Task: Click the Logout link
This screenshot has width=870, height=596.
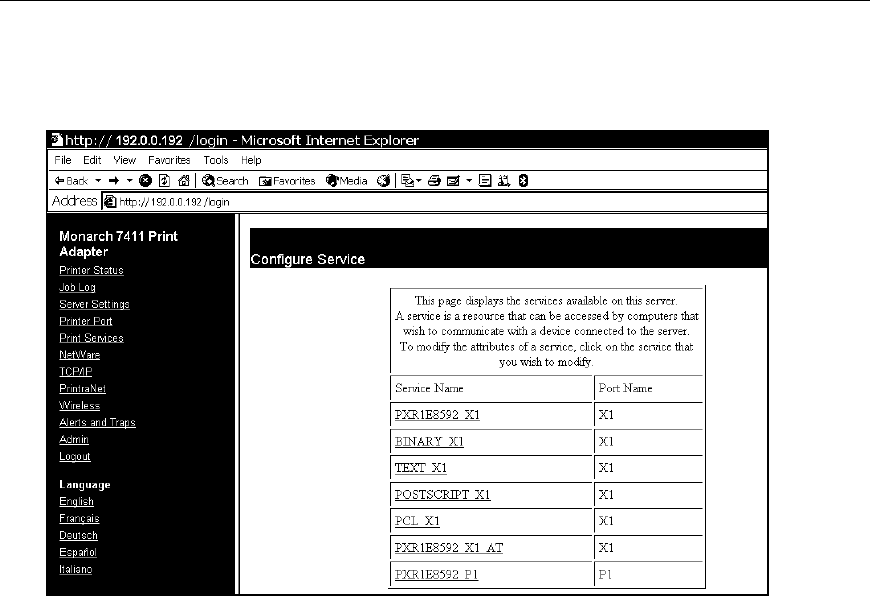Action: [x=74, y=456]
